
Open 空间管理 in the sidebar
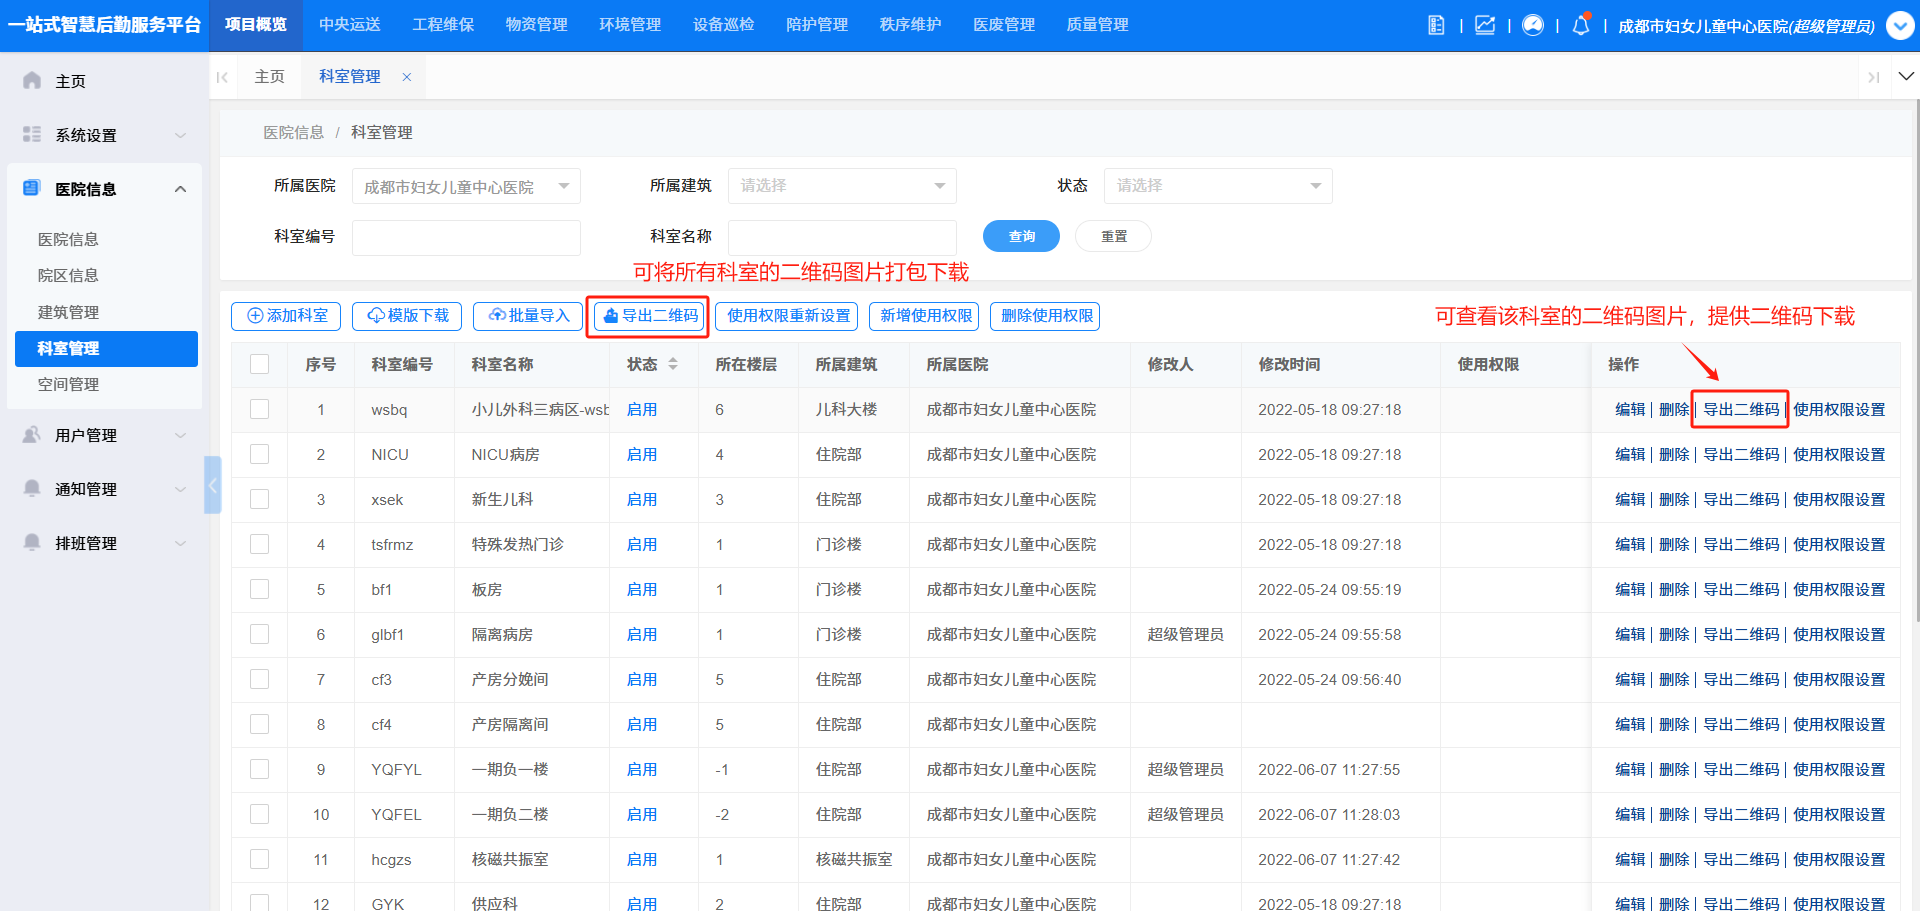click(x=68, y=384)
